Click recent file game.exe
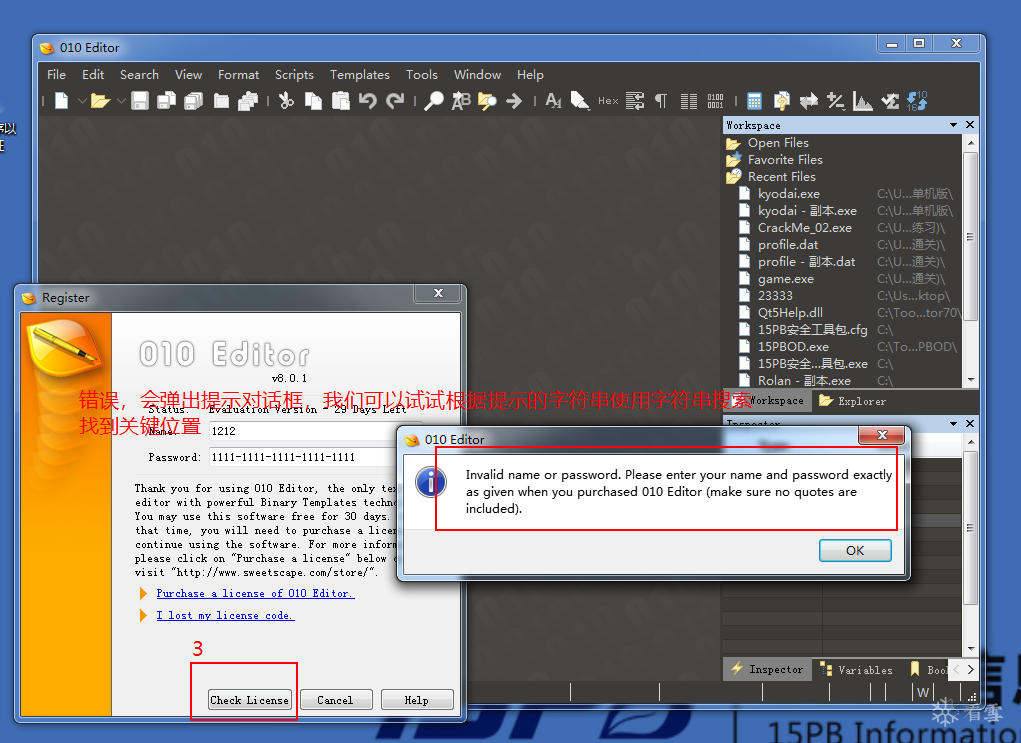 point(785,279)
